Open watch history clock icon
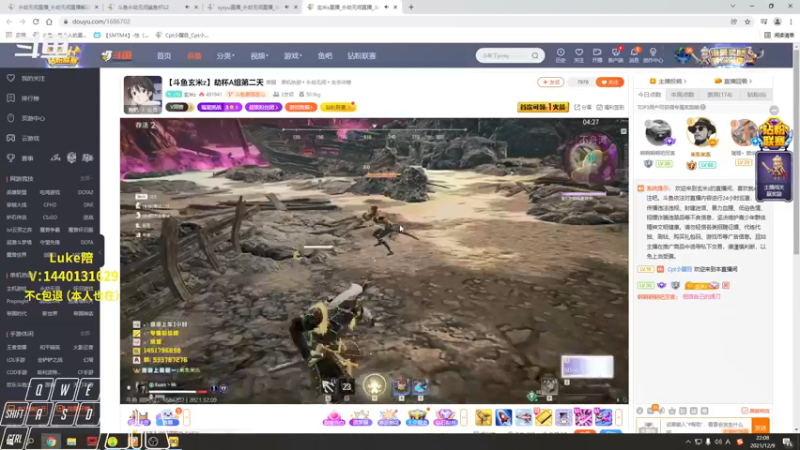The height and width of the screenshot is (450, 800). point(560,55)
